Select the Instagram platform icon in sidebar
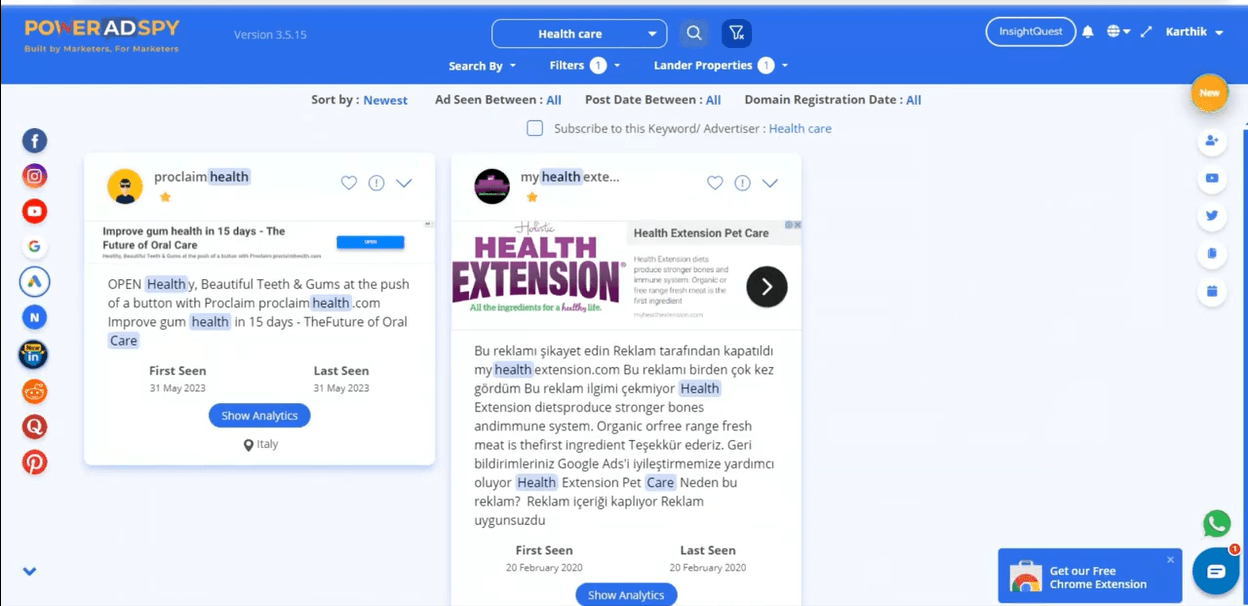 (35, 177)
